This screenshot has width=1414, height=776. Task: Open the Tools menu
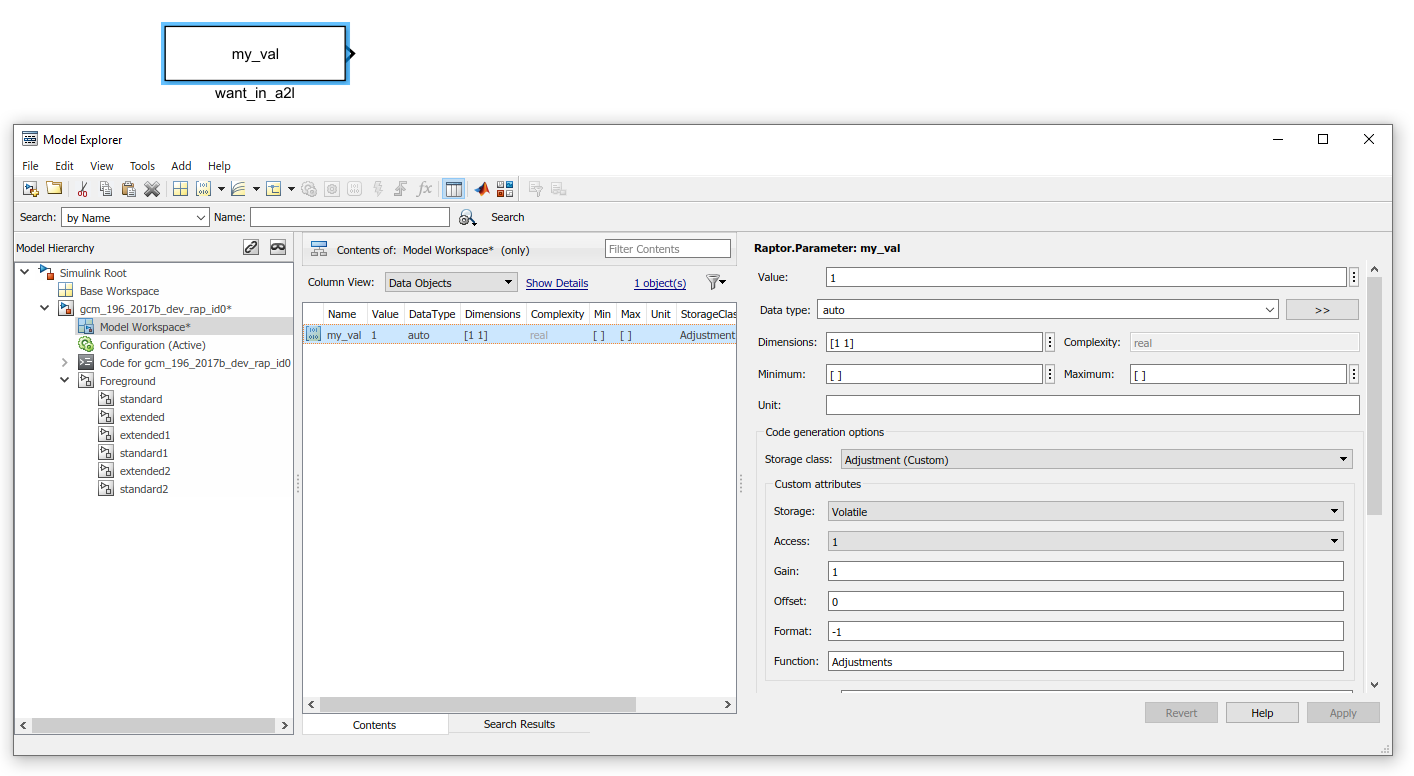click(x=142, y=166)
